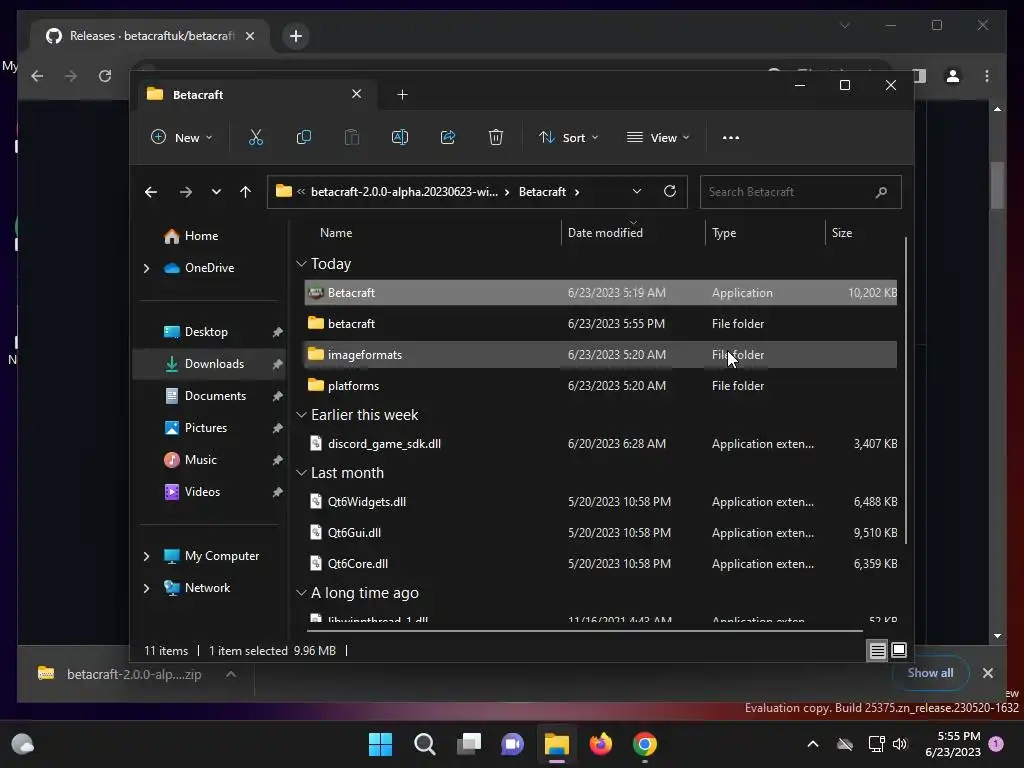This screenshot has width=1024, height=768.
Task: Open Task View on taskbar
Action: pyautogui.click(x=469, y=744)
